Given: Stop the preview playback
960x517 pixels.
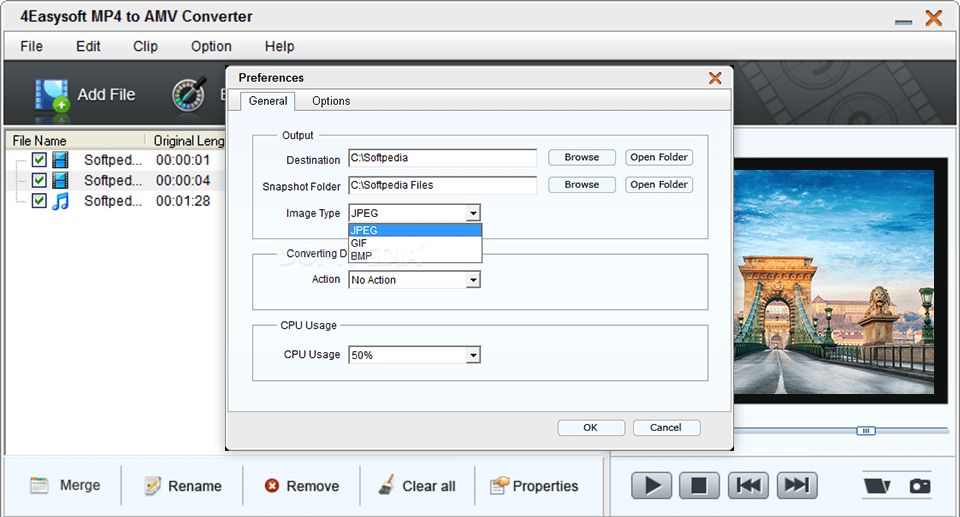Looking at the screenshot, I should 699,486.
